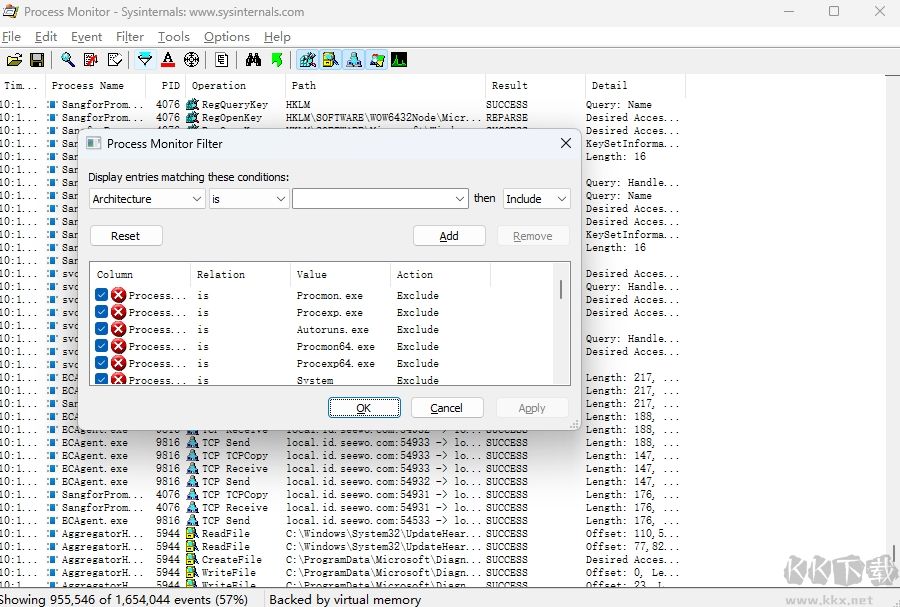Toggle the Show Registry Activity icon
The image size is (900, 607).
308,60
